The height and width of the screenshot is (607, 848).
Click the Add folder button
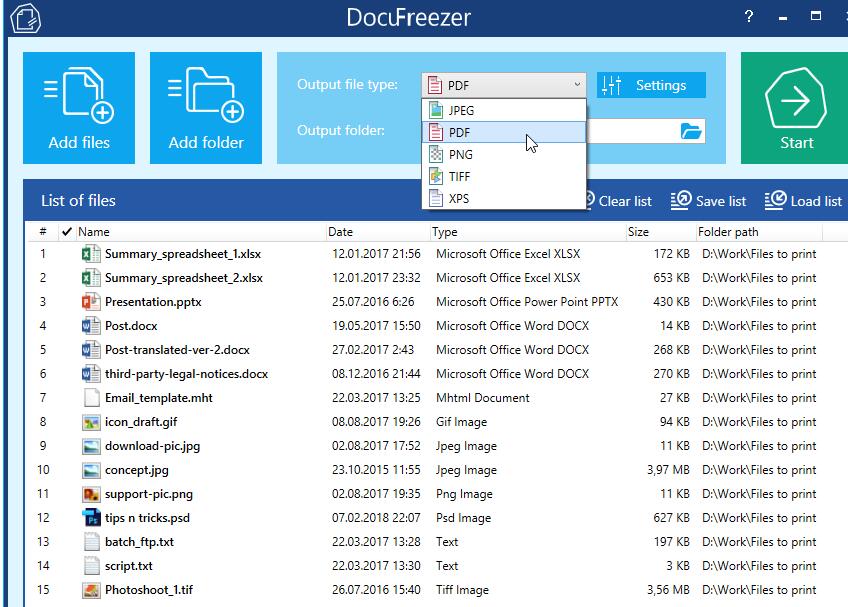click(x=206, y=108)
